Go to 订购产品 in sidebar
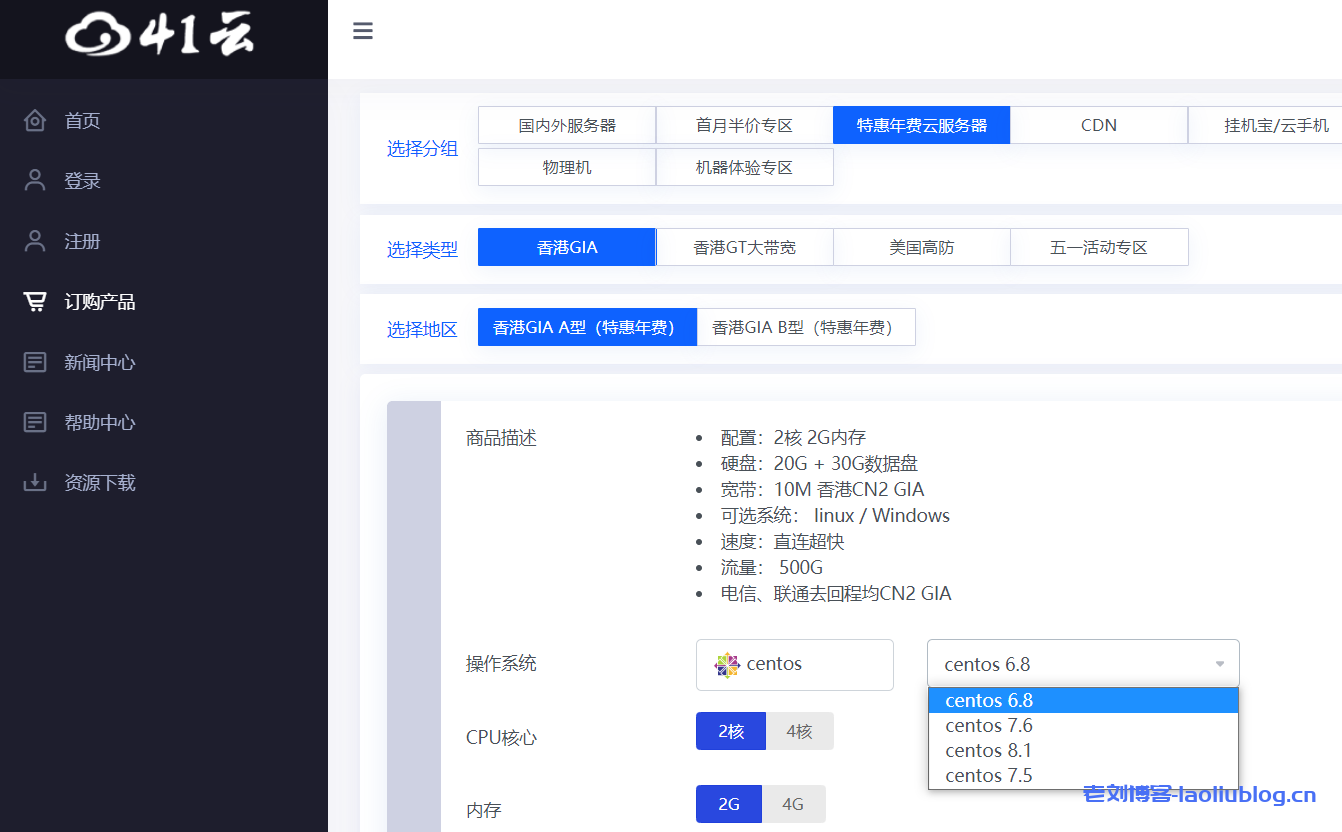This screenshot has height=832, width=1342. [164, 302]
